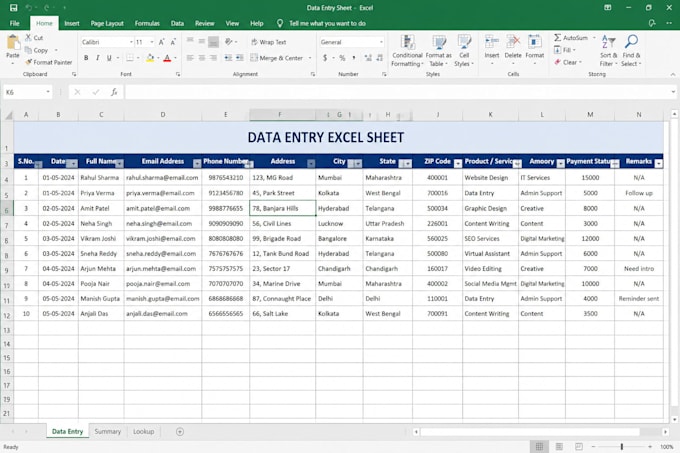This screenshot has width=680, height=453.
Task: Click the Increase Font Size icon
Action: coord(161,42)
